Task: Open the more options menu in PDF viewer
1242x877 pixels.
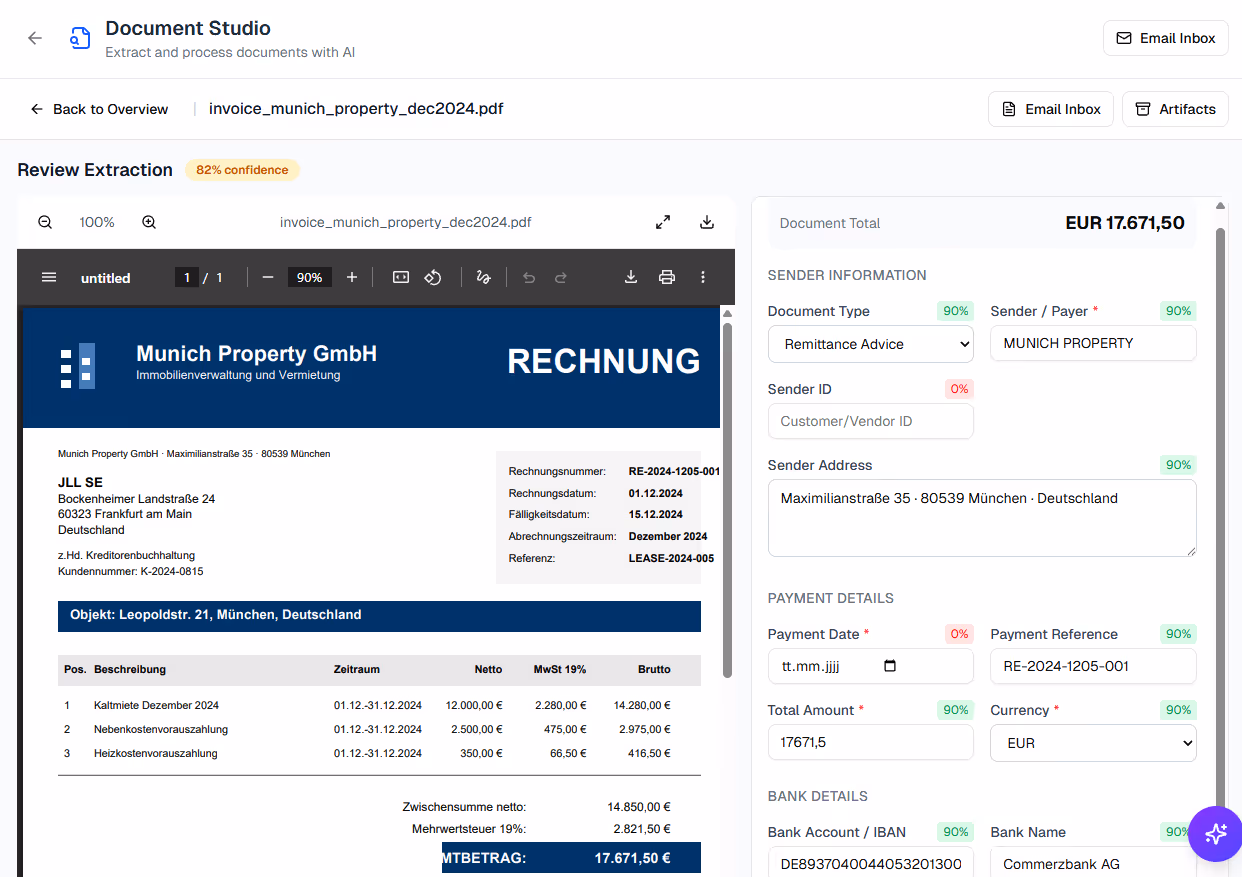Action: pyautogui.click(x=703, y=277)
